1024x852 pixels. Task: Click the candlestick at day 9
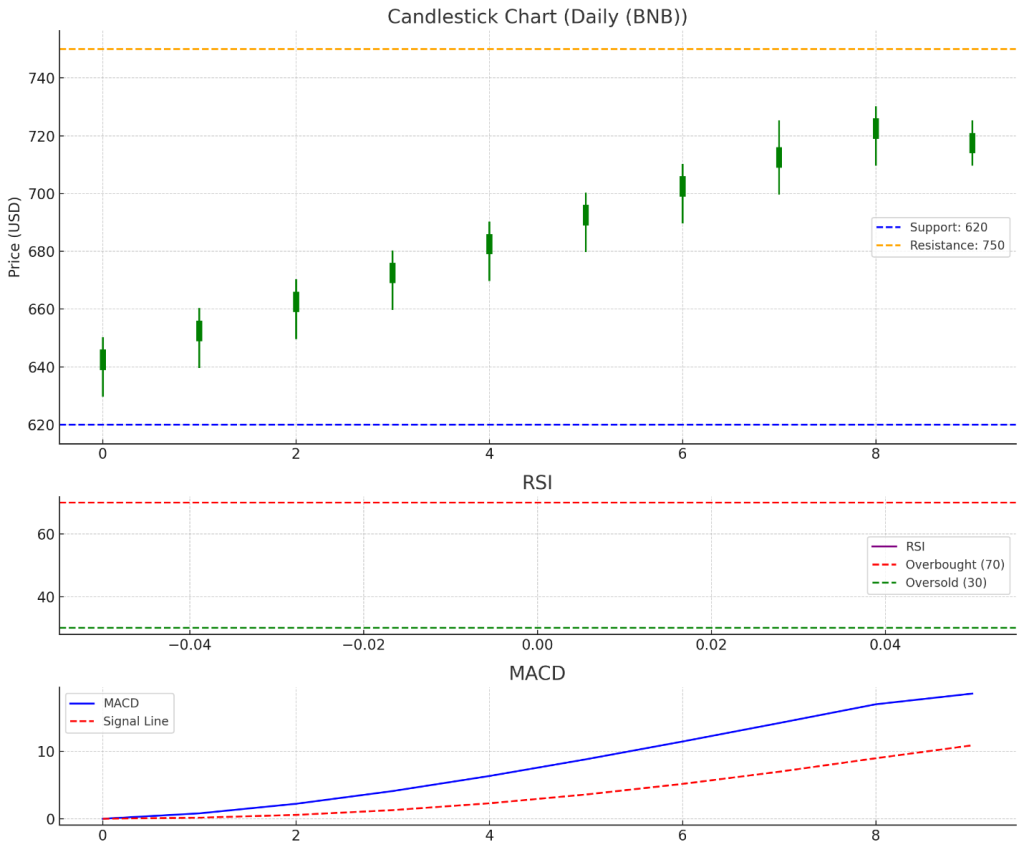972,143
